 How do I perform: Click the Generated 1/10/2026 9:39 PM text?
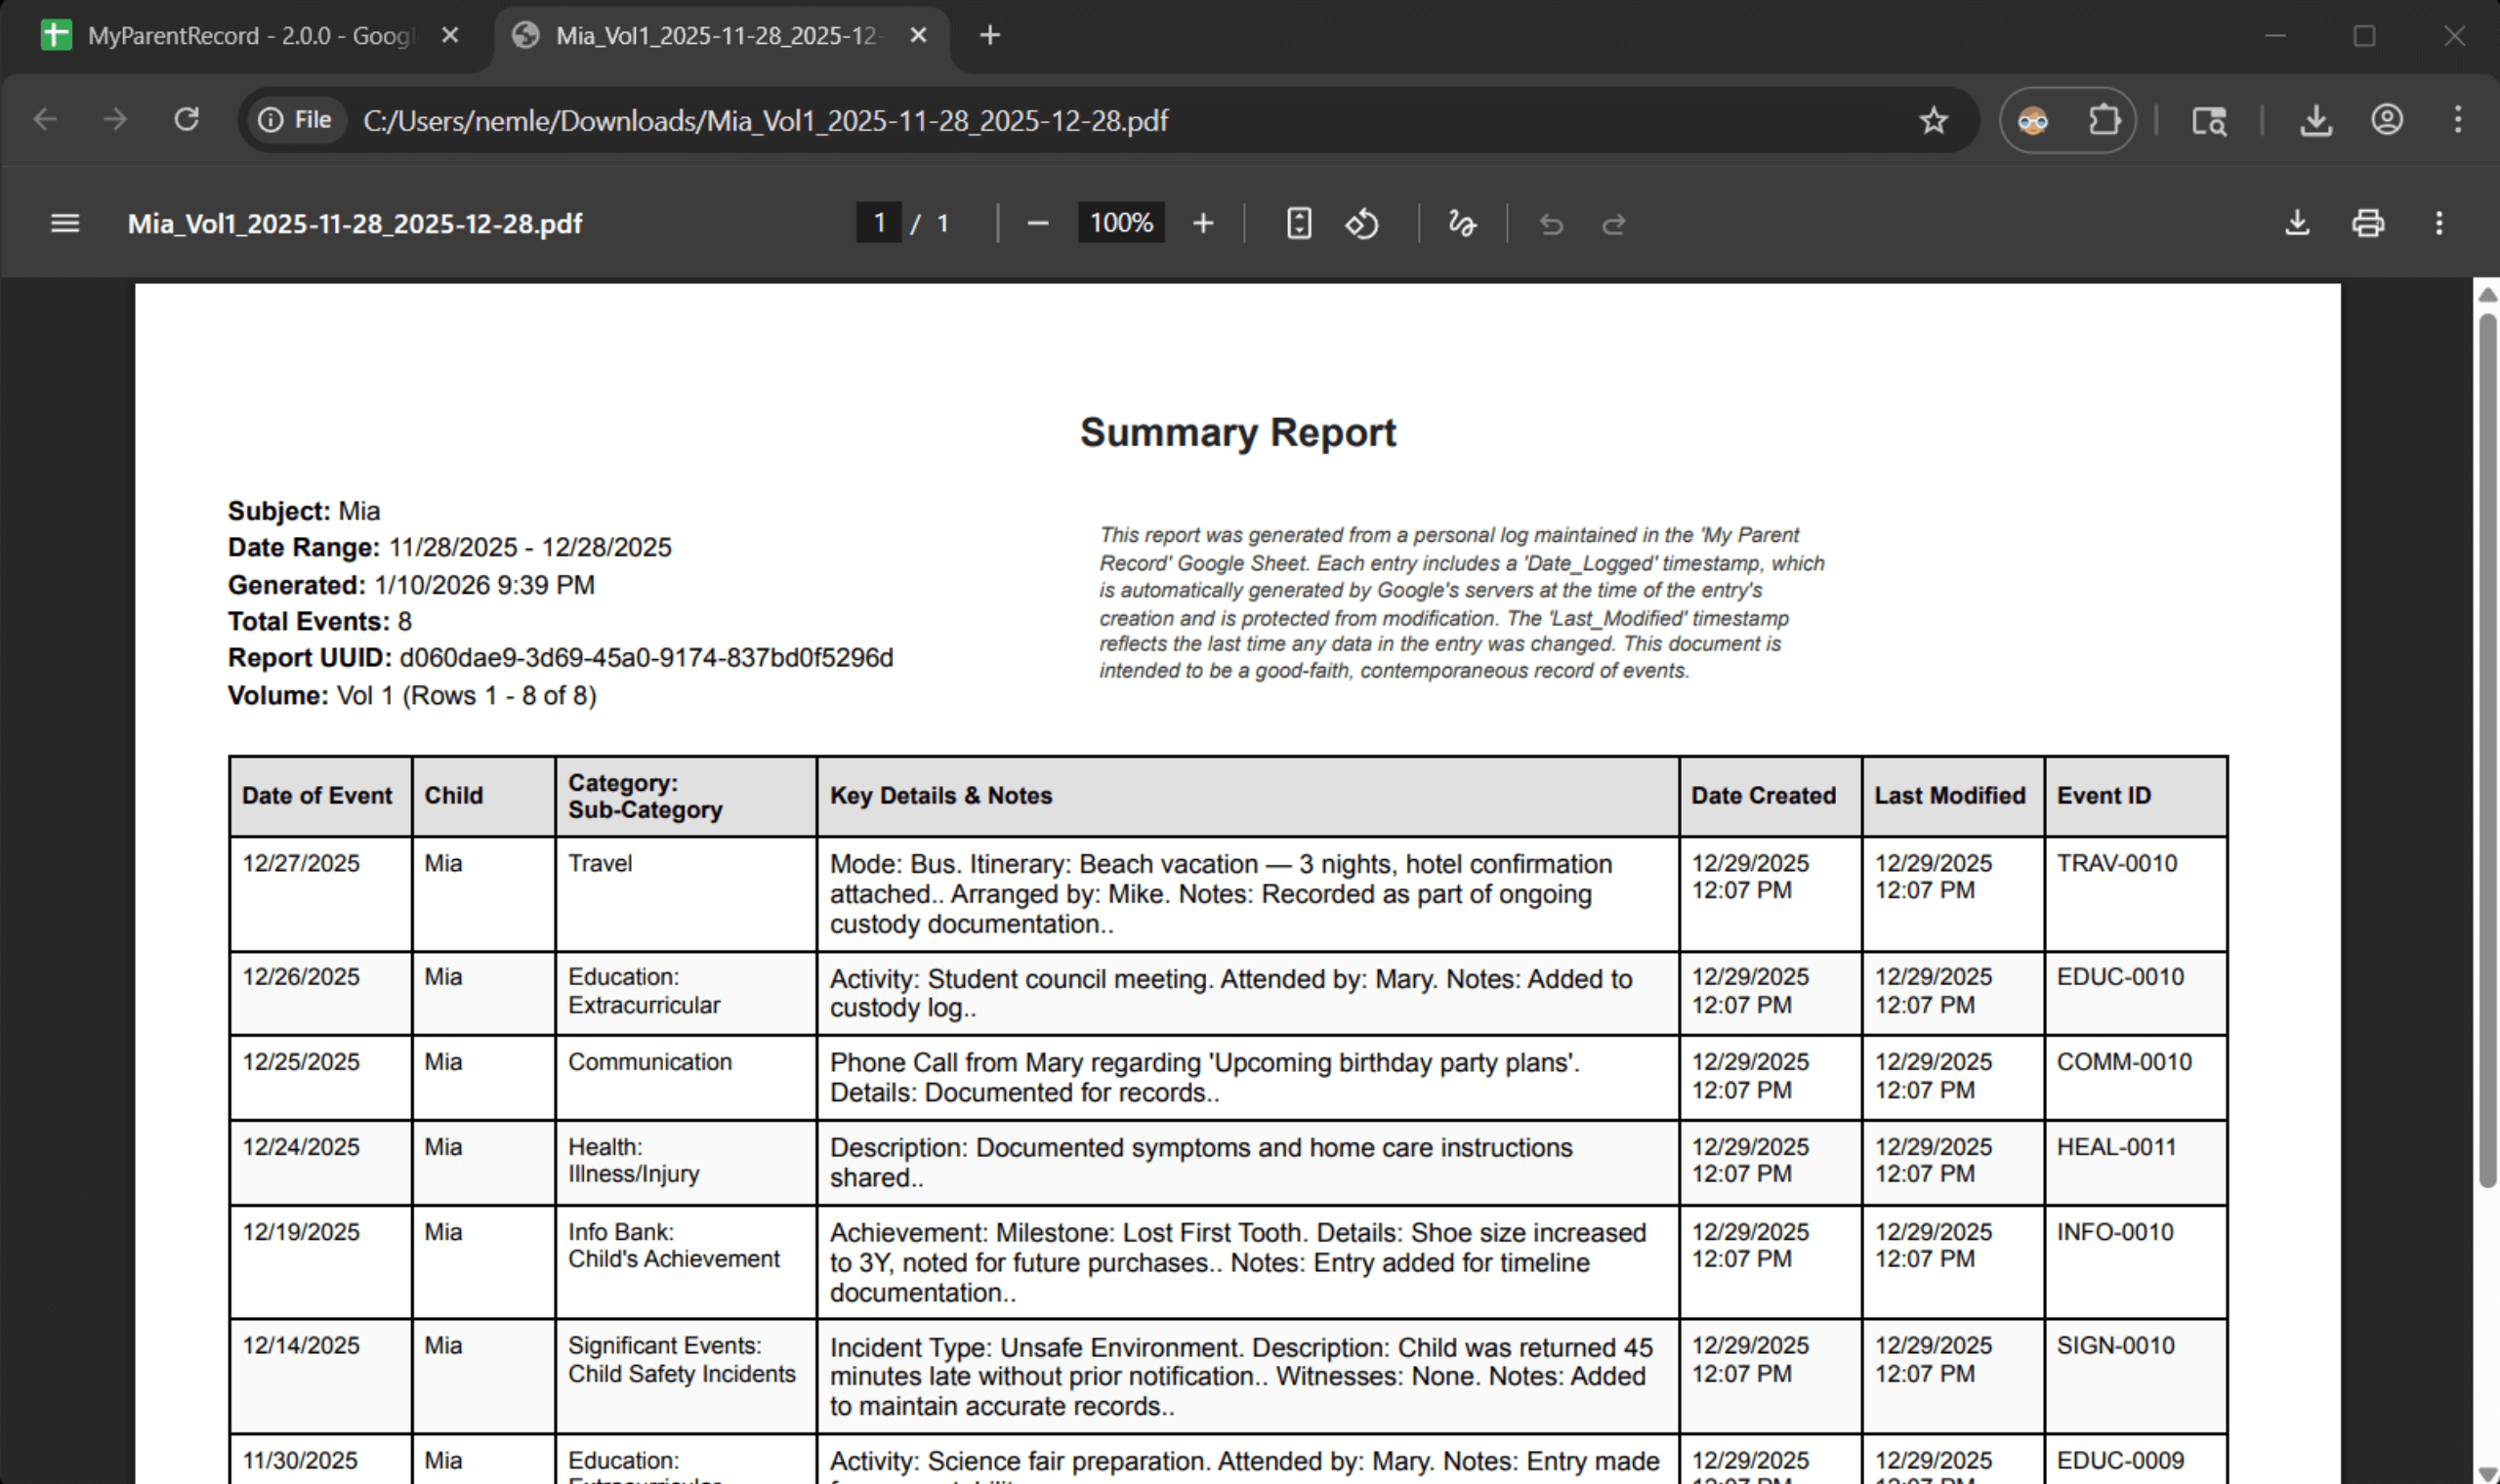pos(411,585)
